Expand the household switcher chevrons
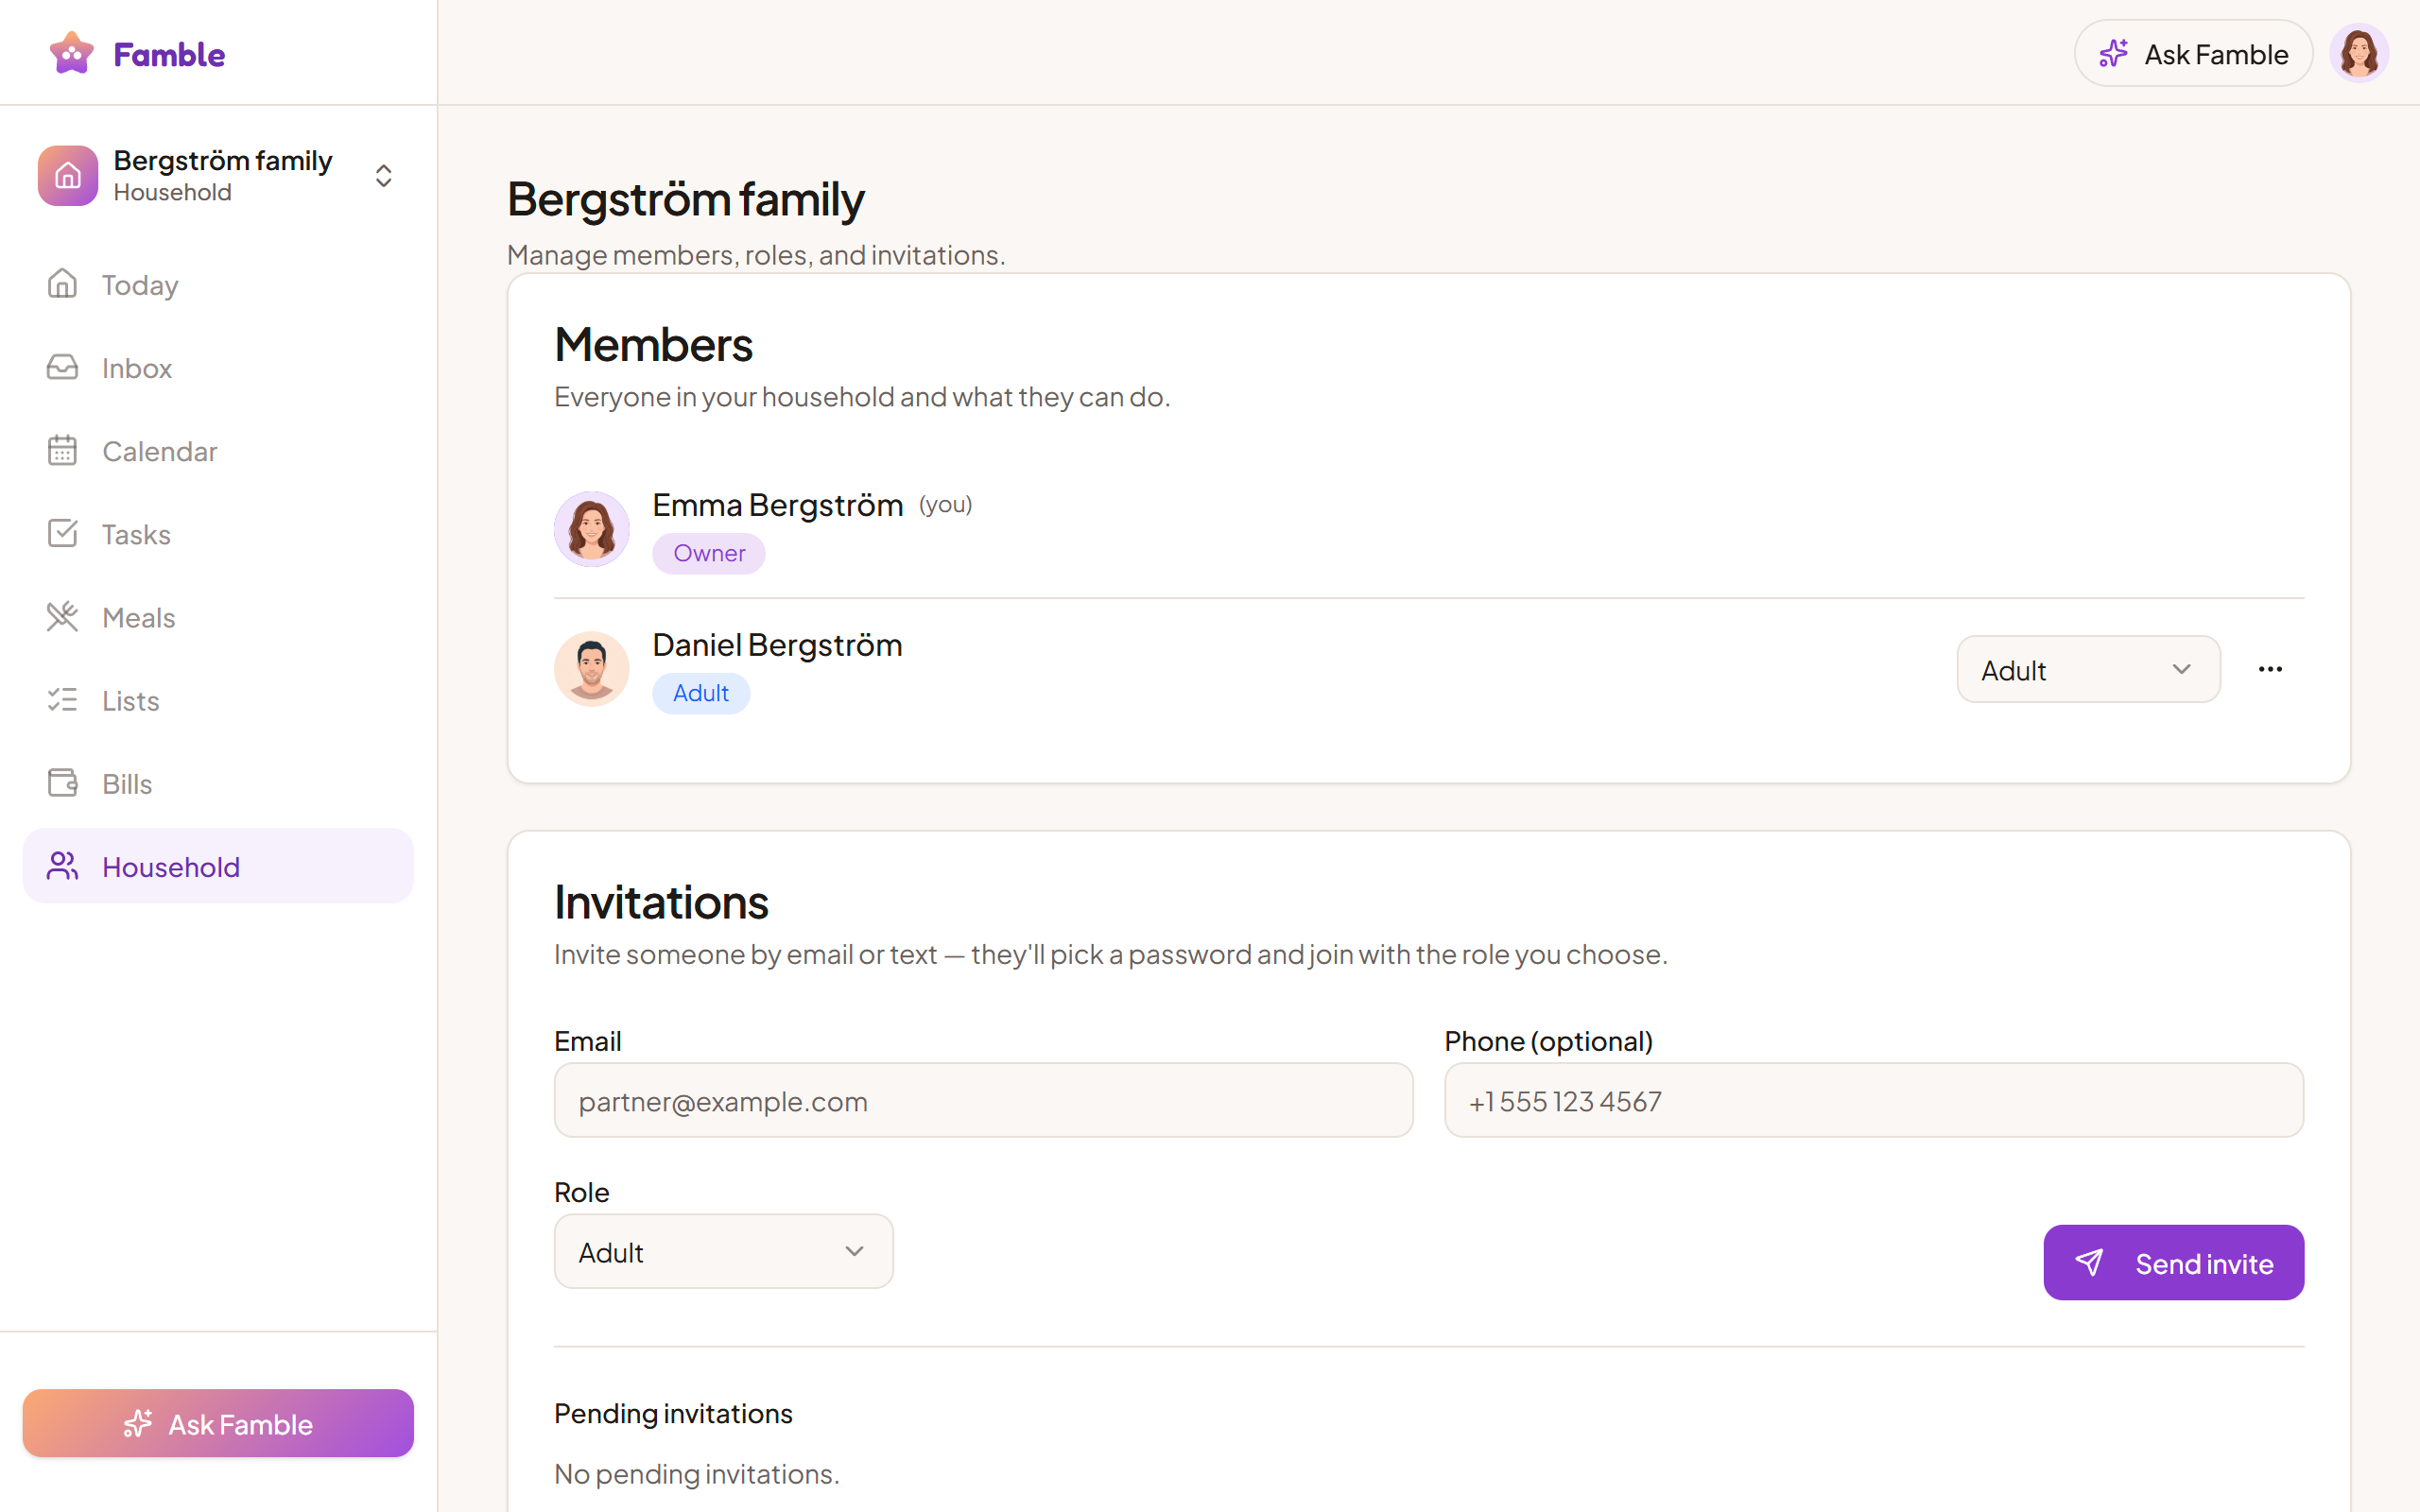This screenshot has width=2420, height=1512. pos(383,176)
